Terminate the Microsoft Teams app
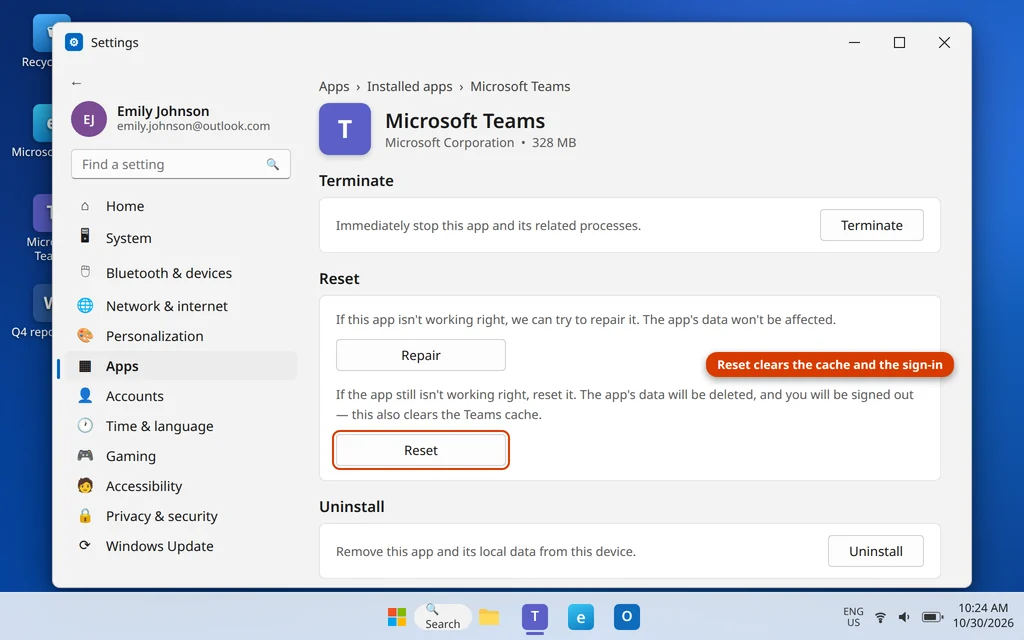This screenshot has width=1024, height=640. coord(871,225)
